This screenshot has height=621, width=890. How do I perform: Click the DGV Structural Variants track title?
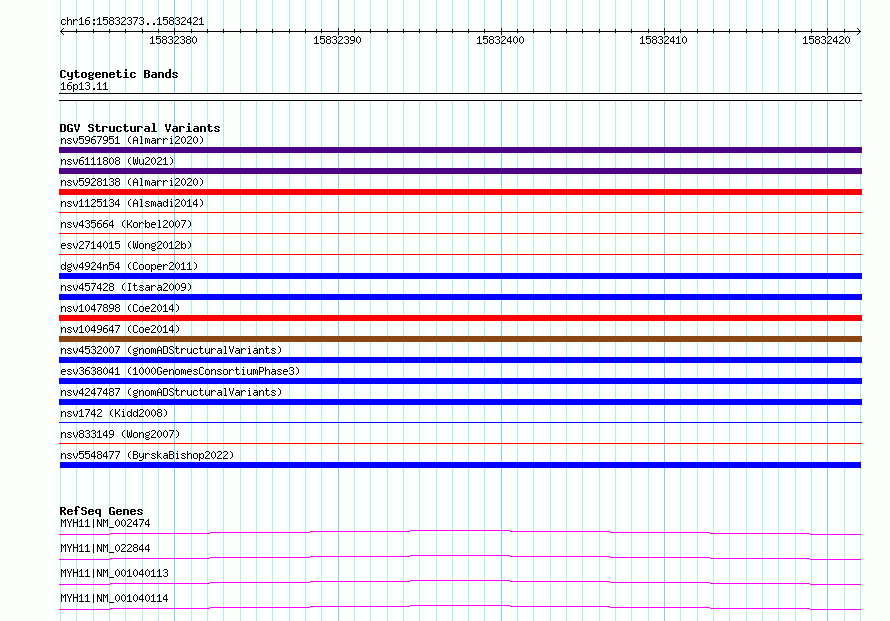(140, 128)
